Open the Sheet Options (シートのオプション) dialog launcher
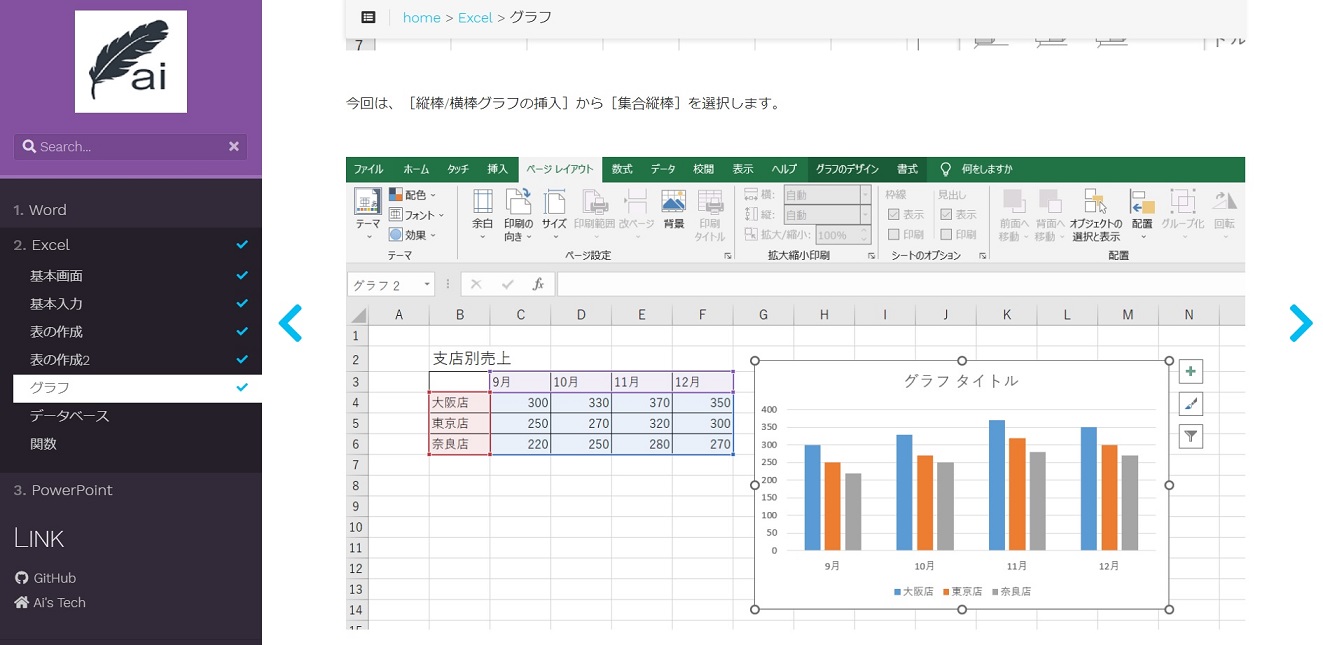Screen dimensions: 1323x645 [x=983, y=256]
